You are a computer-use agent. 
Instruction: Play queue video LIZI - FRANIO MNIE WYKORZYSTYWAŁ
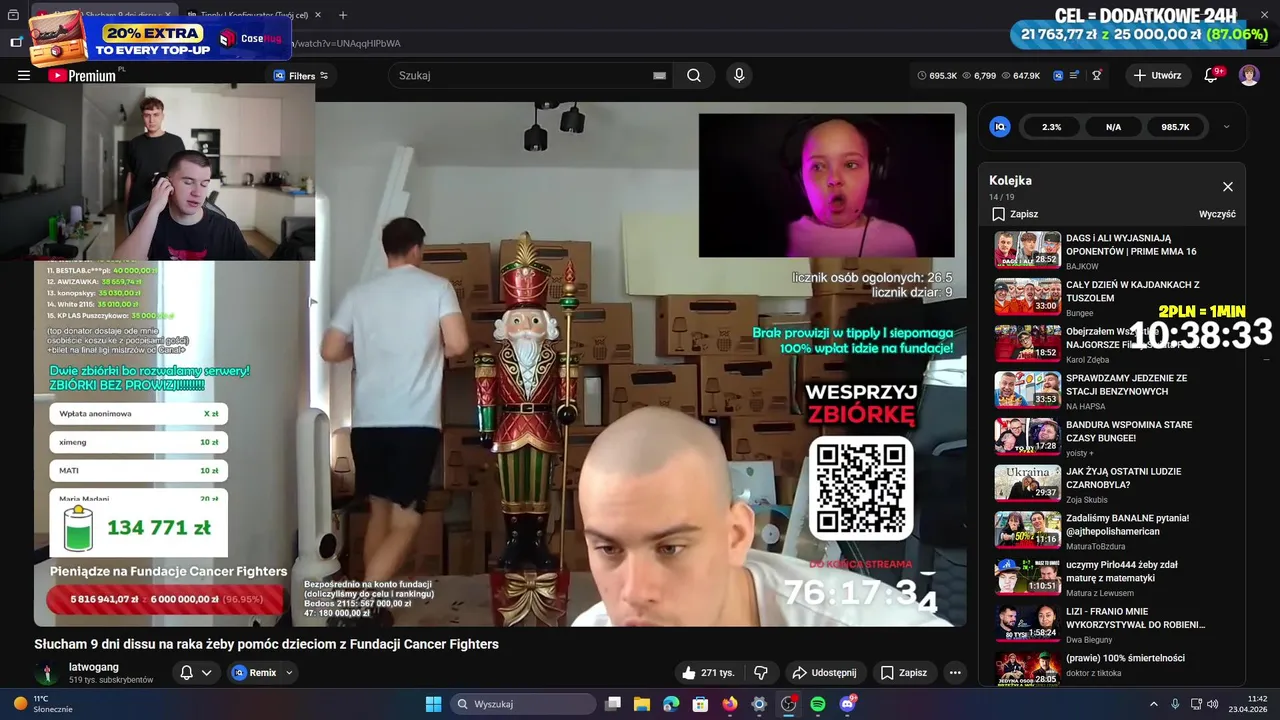click(1111, 623)
